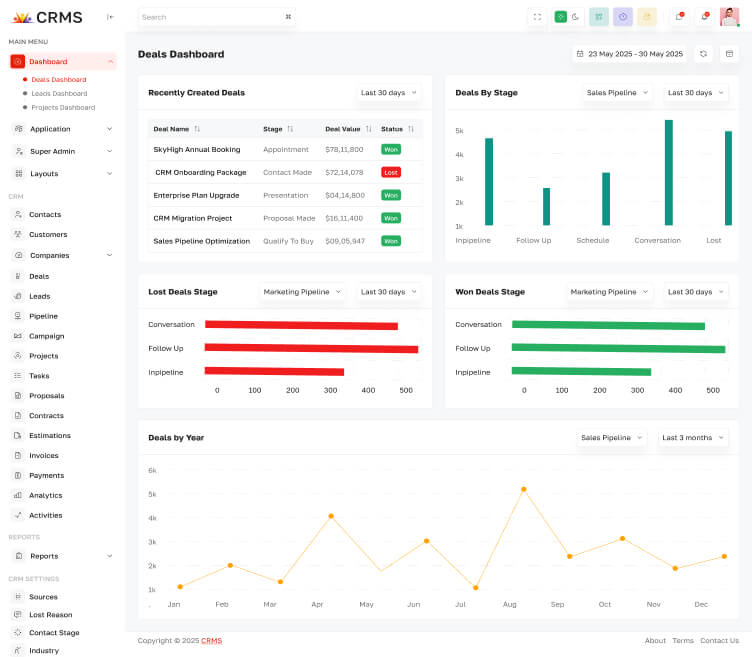Open the date range picker 23 May 2025
Viewport: 752px width, 657px height.
click(629, 54)
